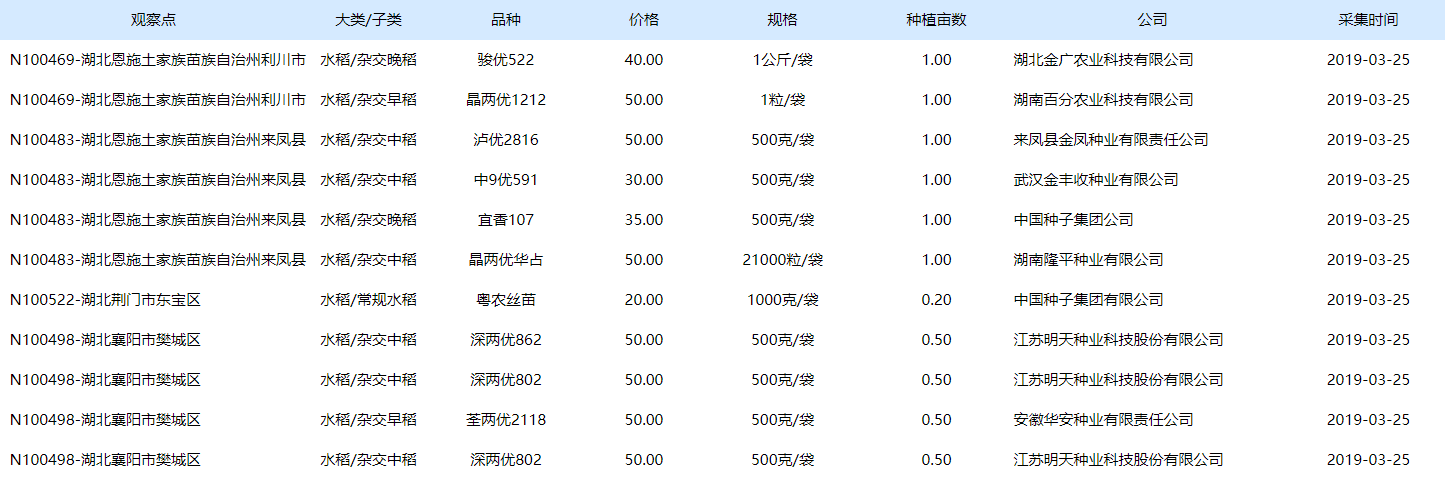The image size is (1446, 484).
Task: Click the 采集时间 column header
Action: click(1368, 20)
